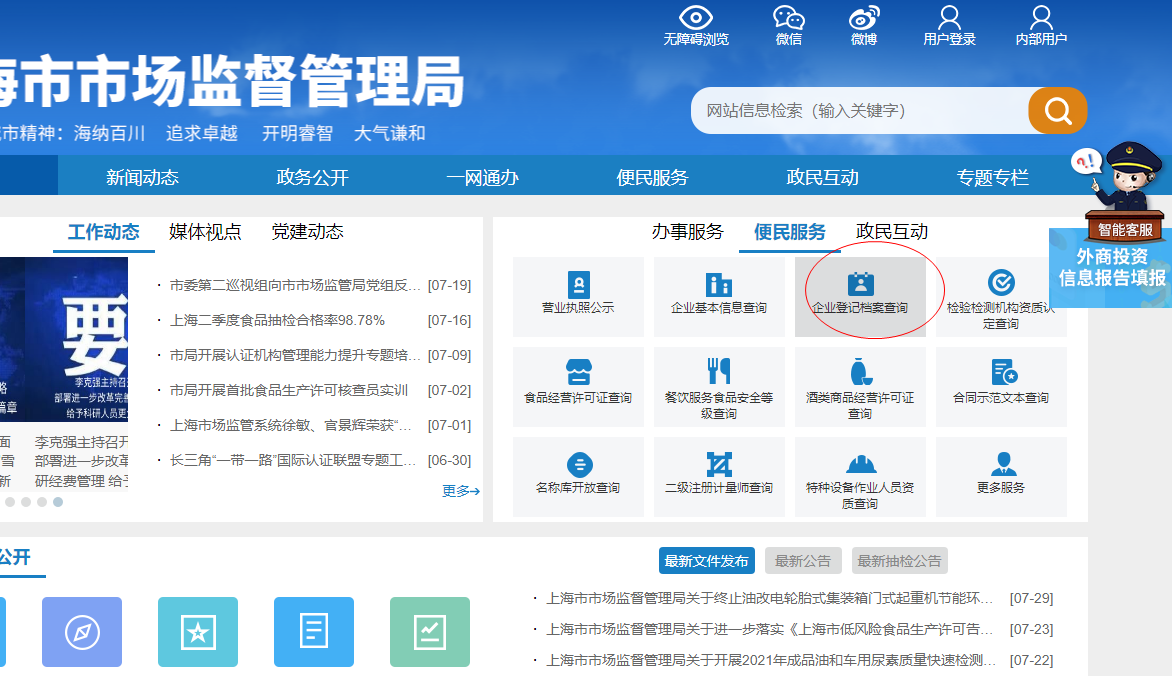Switch to the 政民互动 tab in the services panel
The image size is (1172, 676).
coord(892,232)
